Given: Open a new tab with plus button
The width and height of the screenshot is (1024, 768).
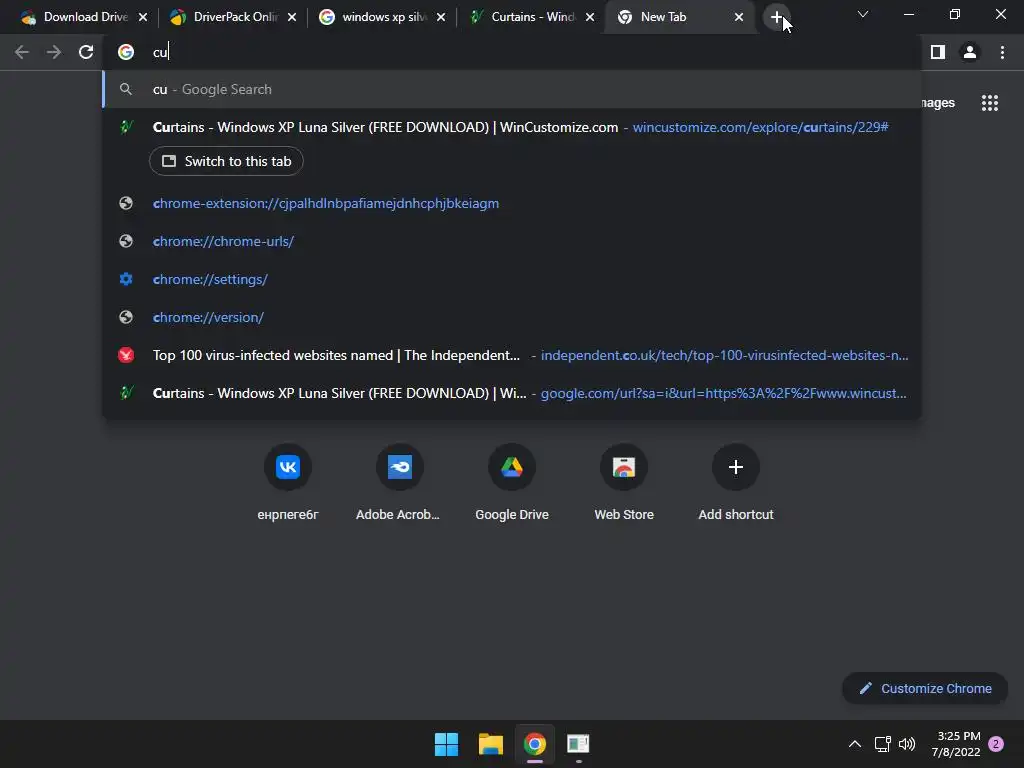Looking at the screenshot, I should [x=776, y=18].
